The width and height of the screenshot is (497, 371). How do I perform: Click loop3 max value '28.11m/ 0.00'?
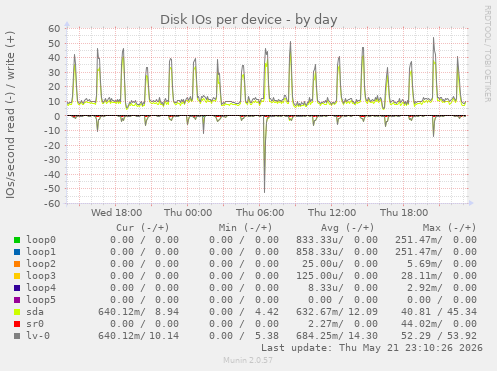pos(439,276)
